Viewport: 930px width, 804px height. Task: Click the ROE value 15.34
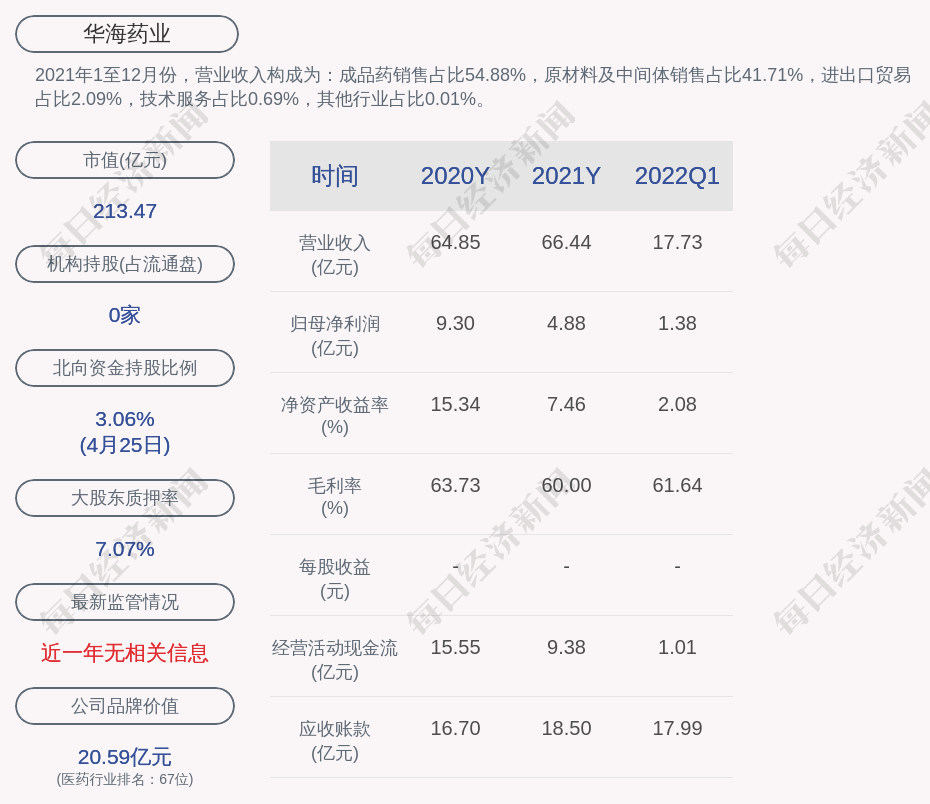click(x=455, y=404)
